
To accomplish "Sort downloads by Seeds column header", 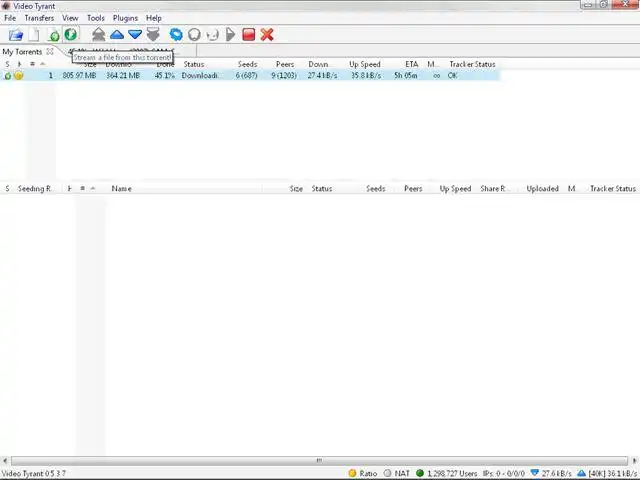I will (247, 64).
